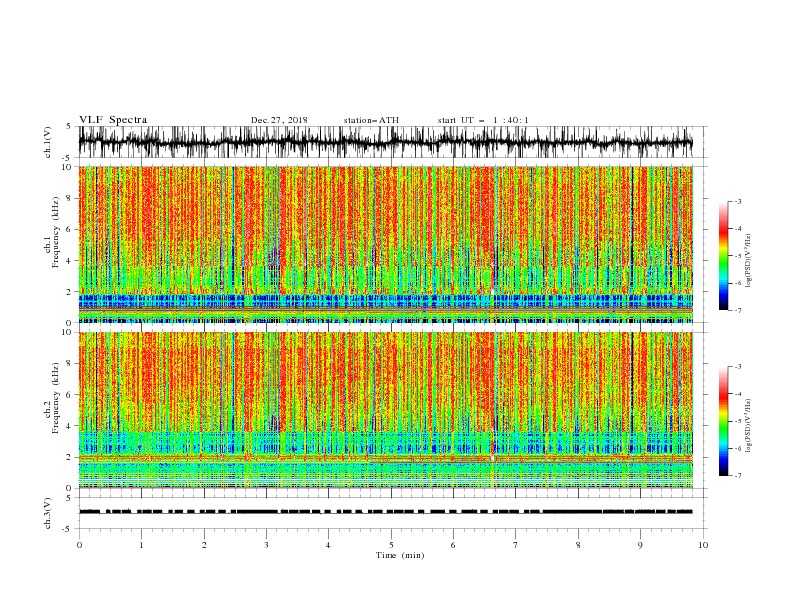The width and height of the screenshot is (792, 612).
Task: Click the ch.2 spectrogram panel
Action: tap(385, 410)
